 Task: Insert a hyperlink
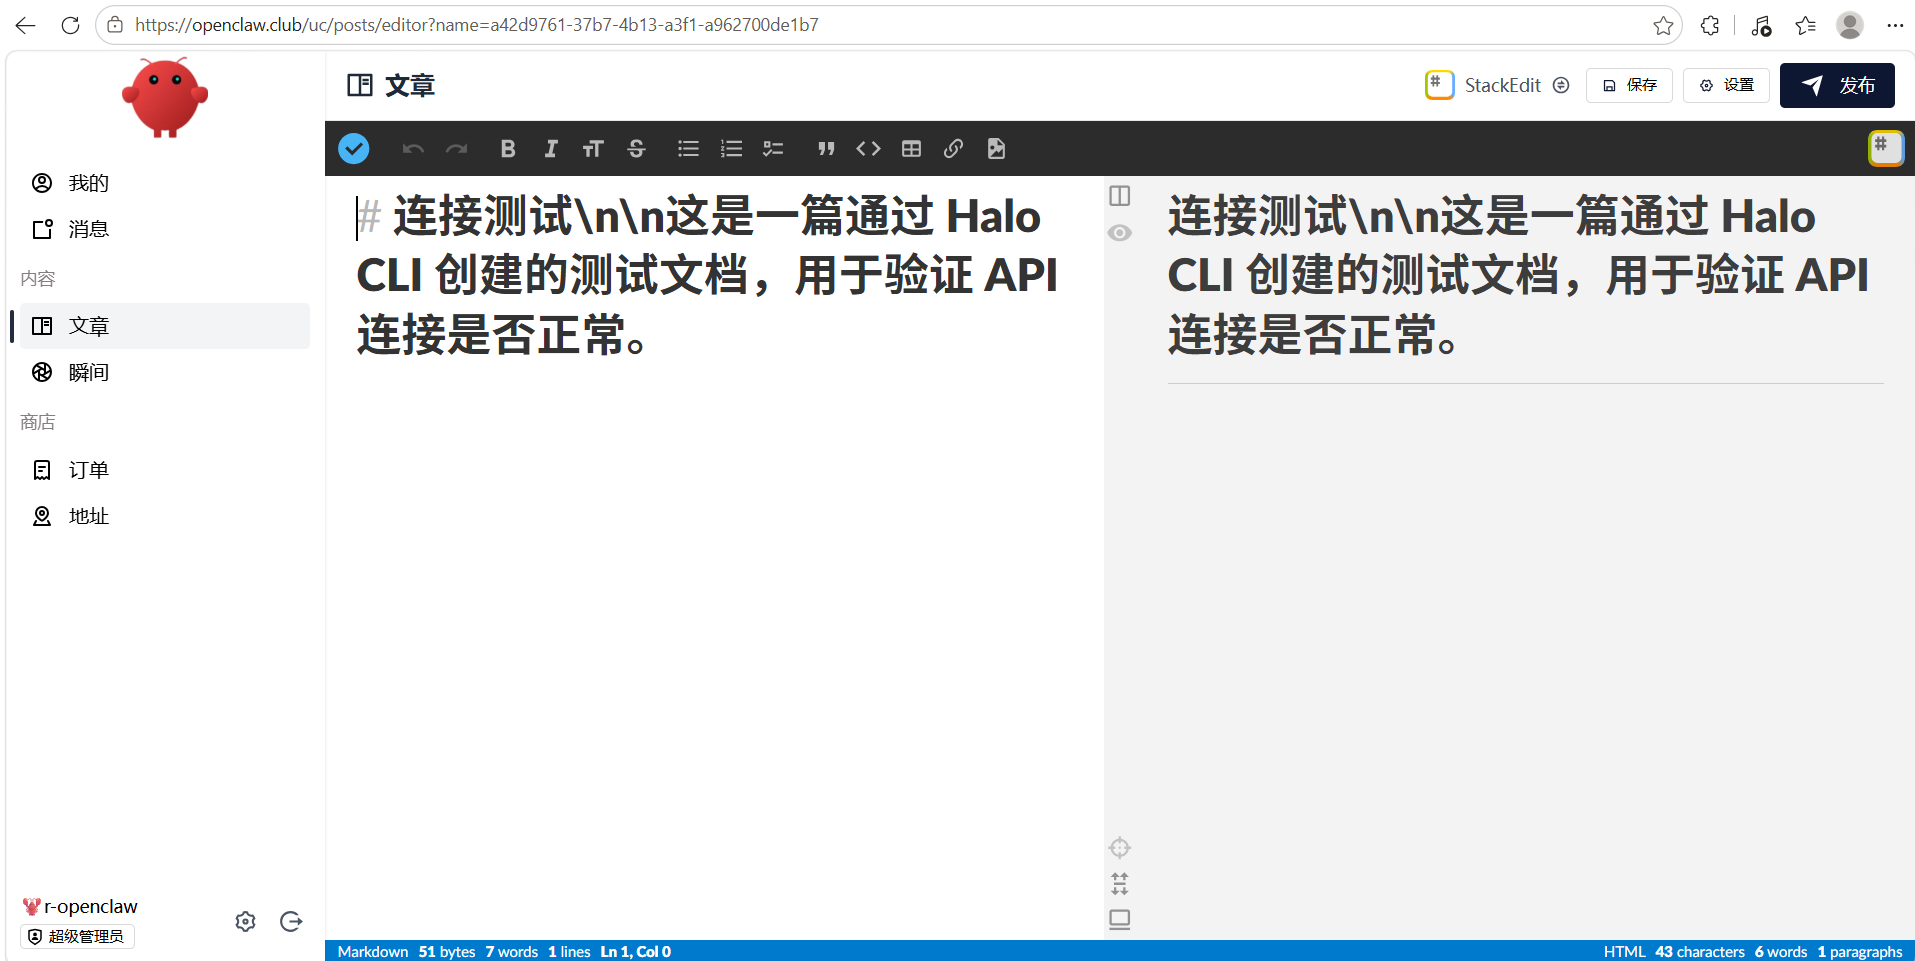[x=953, y=149]
